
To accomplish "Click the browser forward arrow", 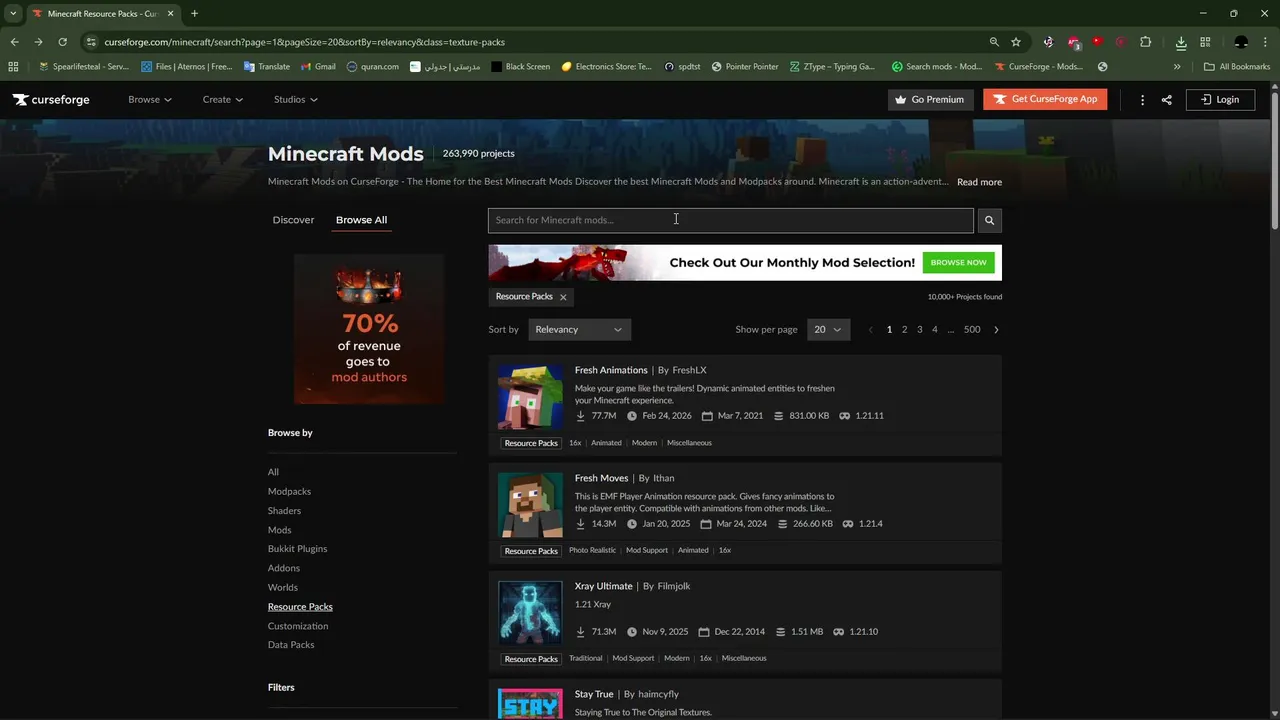I will (38, 42).
